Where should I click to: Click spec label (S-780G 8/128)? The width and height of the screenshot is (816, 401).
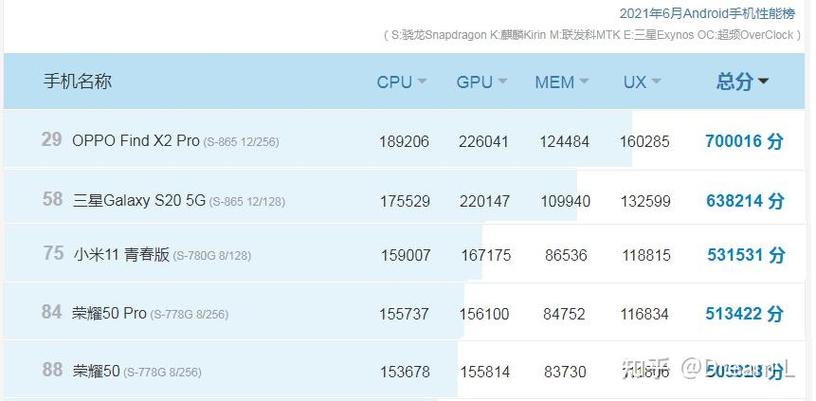pos(212,256)
